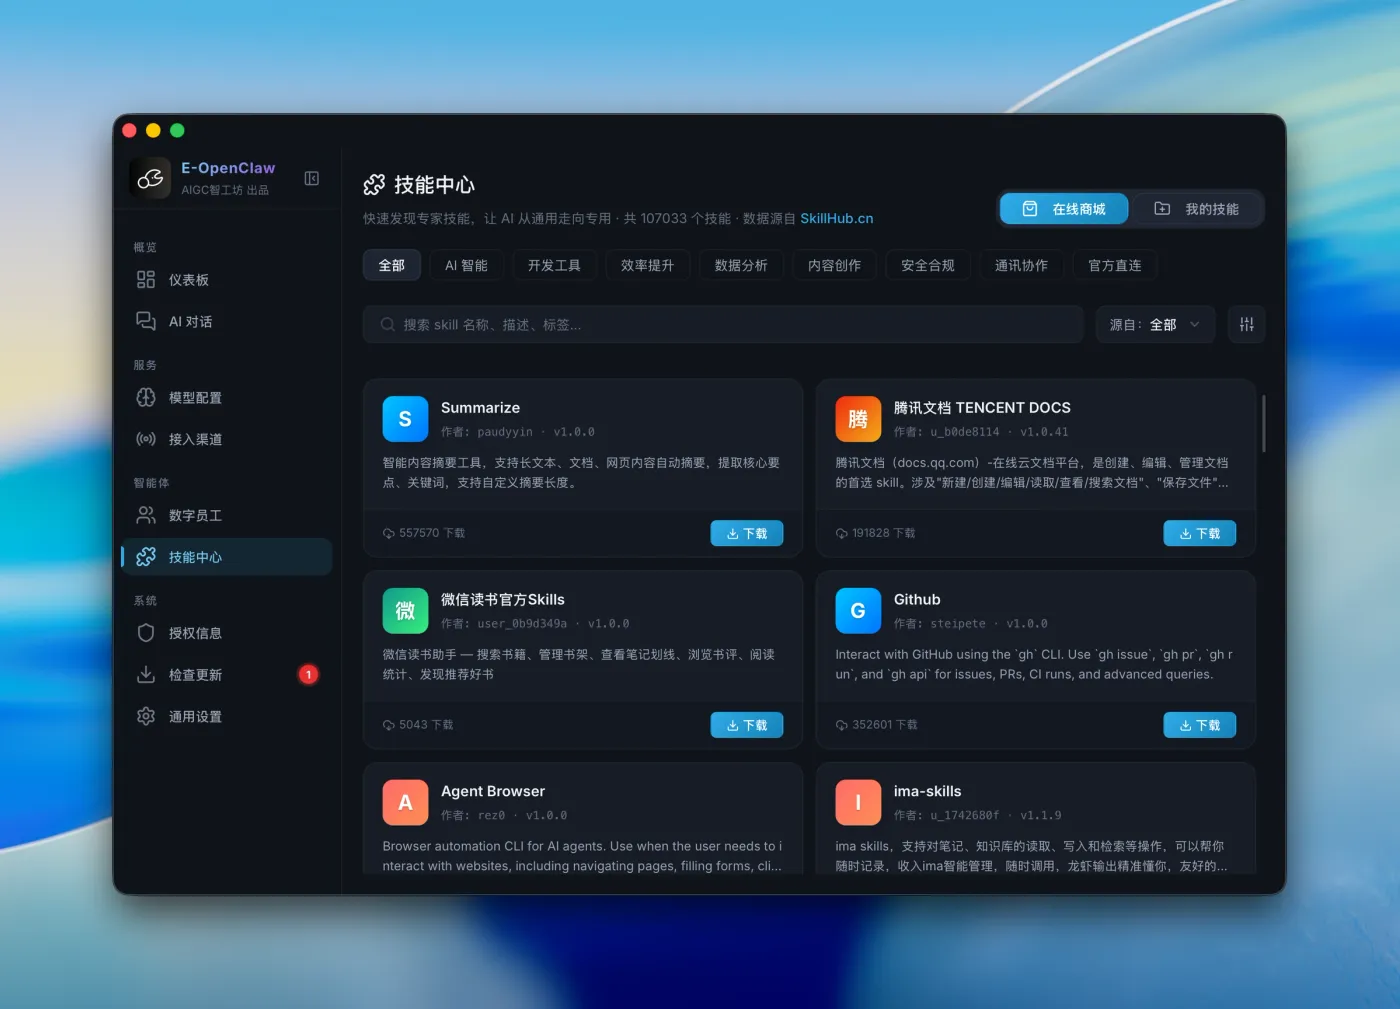Click the search magnifier icon
This screenshot has height=1009, width=1400.
pyautogui.click(x=387, y=324)
